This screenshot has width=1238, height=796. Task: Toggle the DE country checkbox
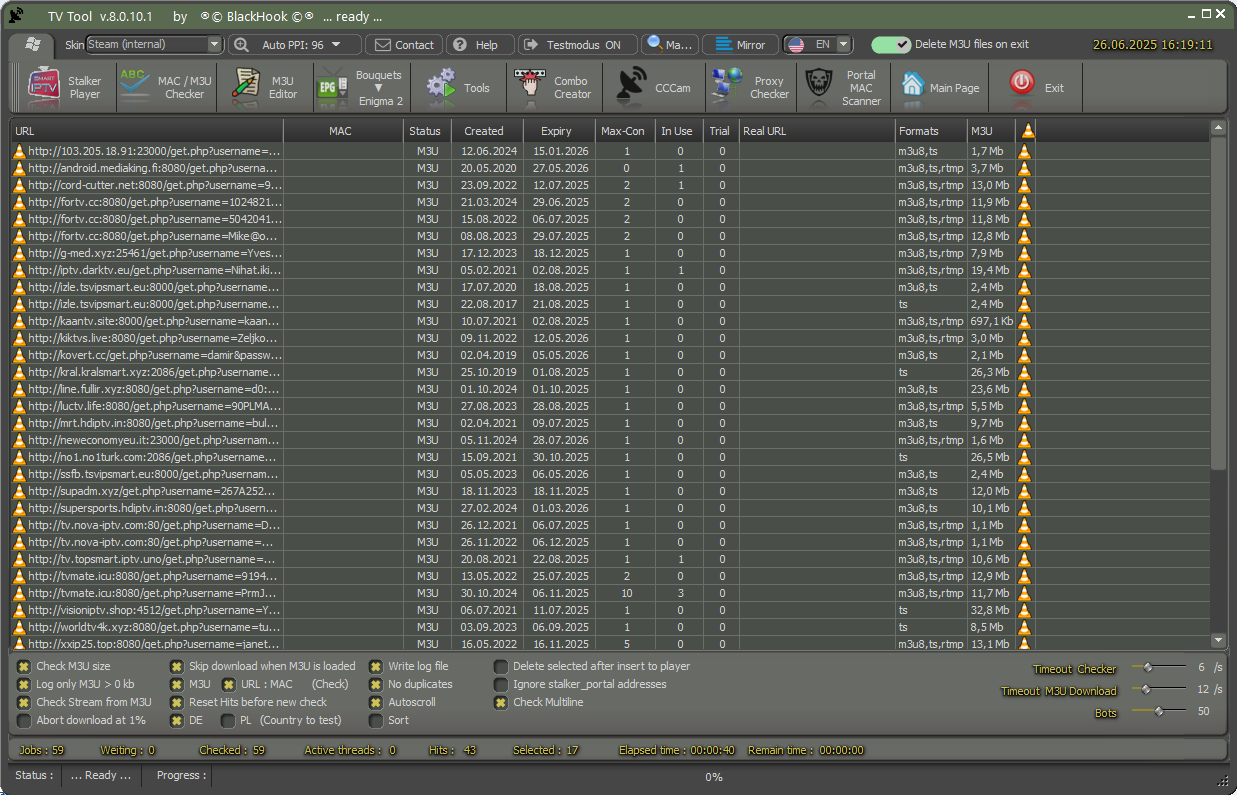177,721
